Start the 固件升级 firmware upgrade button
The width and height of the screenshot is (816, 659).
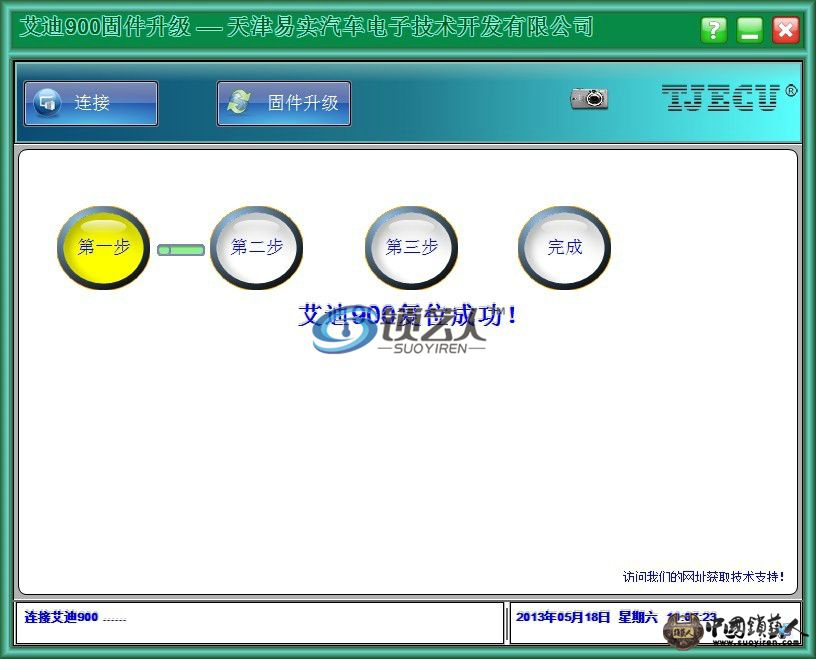click(x=284, y=103)
